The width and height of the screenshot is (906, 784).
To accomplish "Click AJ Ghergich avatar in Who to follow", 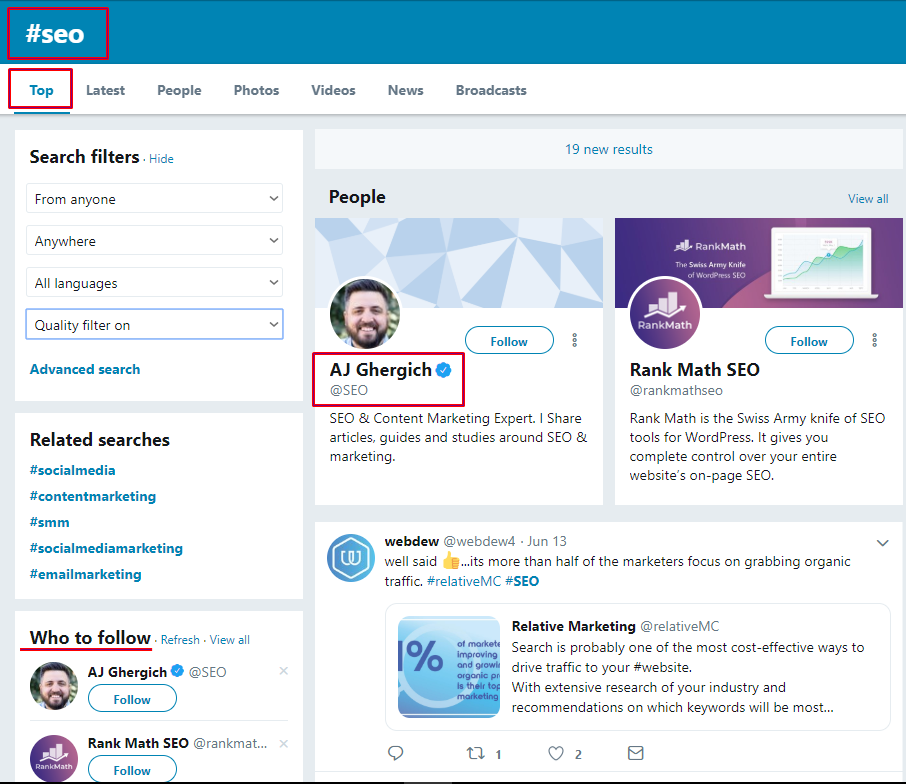I will (54, 686).
